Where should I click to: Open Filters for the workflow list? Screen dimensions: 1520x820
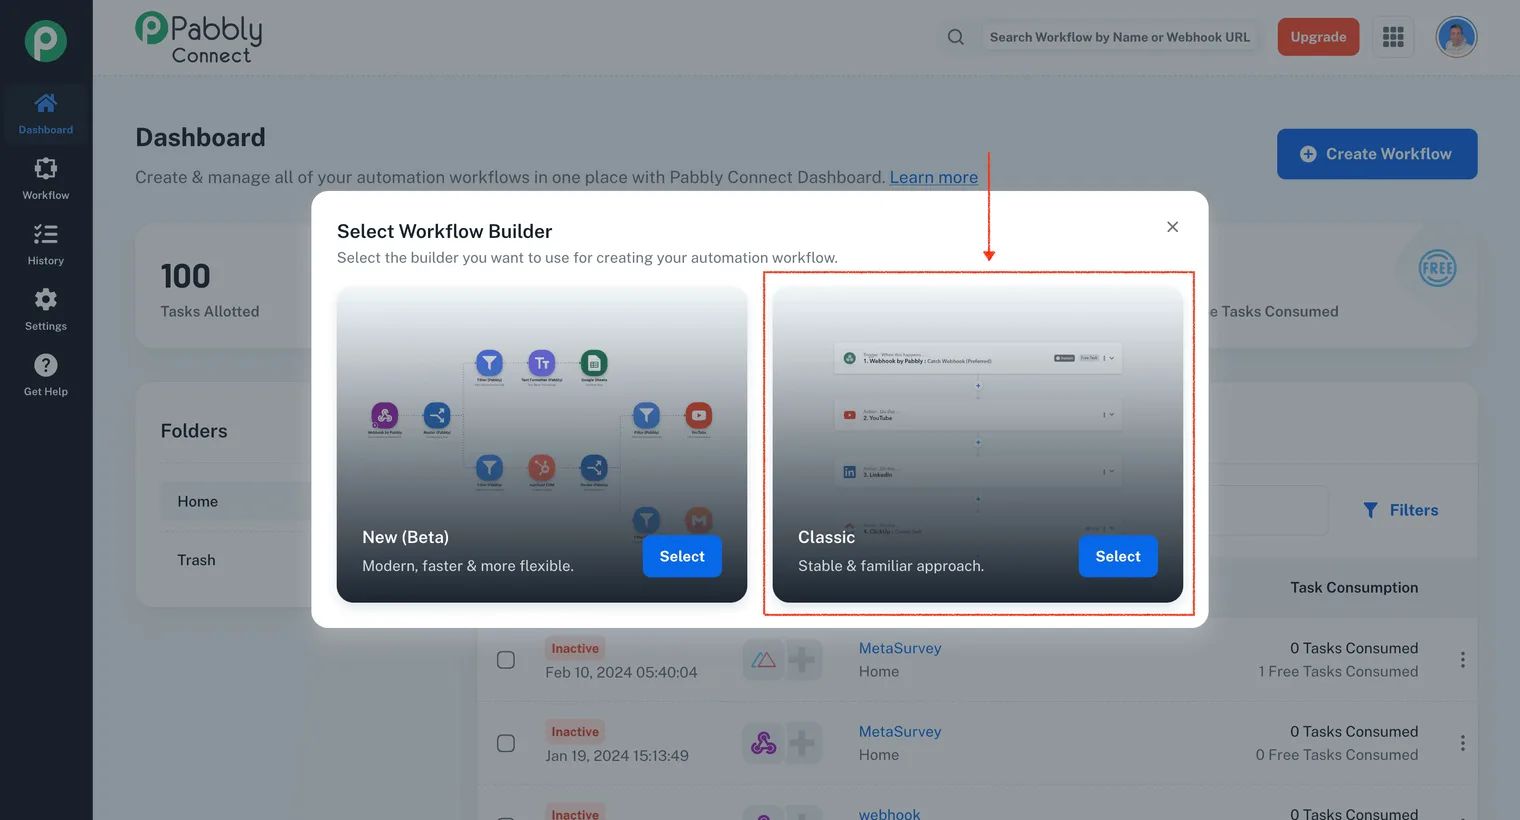pos(1400,510)
